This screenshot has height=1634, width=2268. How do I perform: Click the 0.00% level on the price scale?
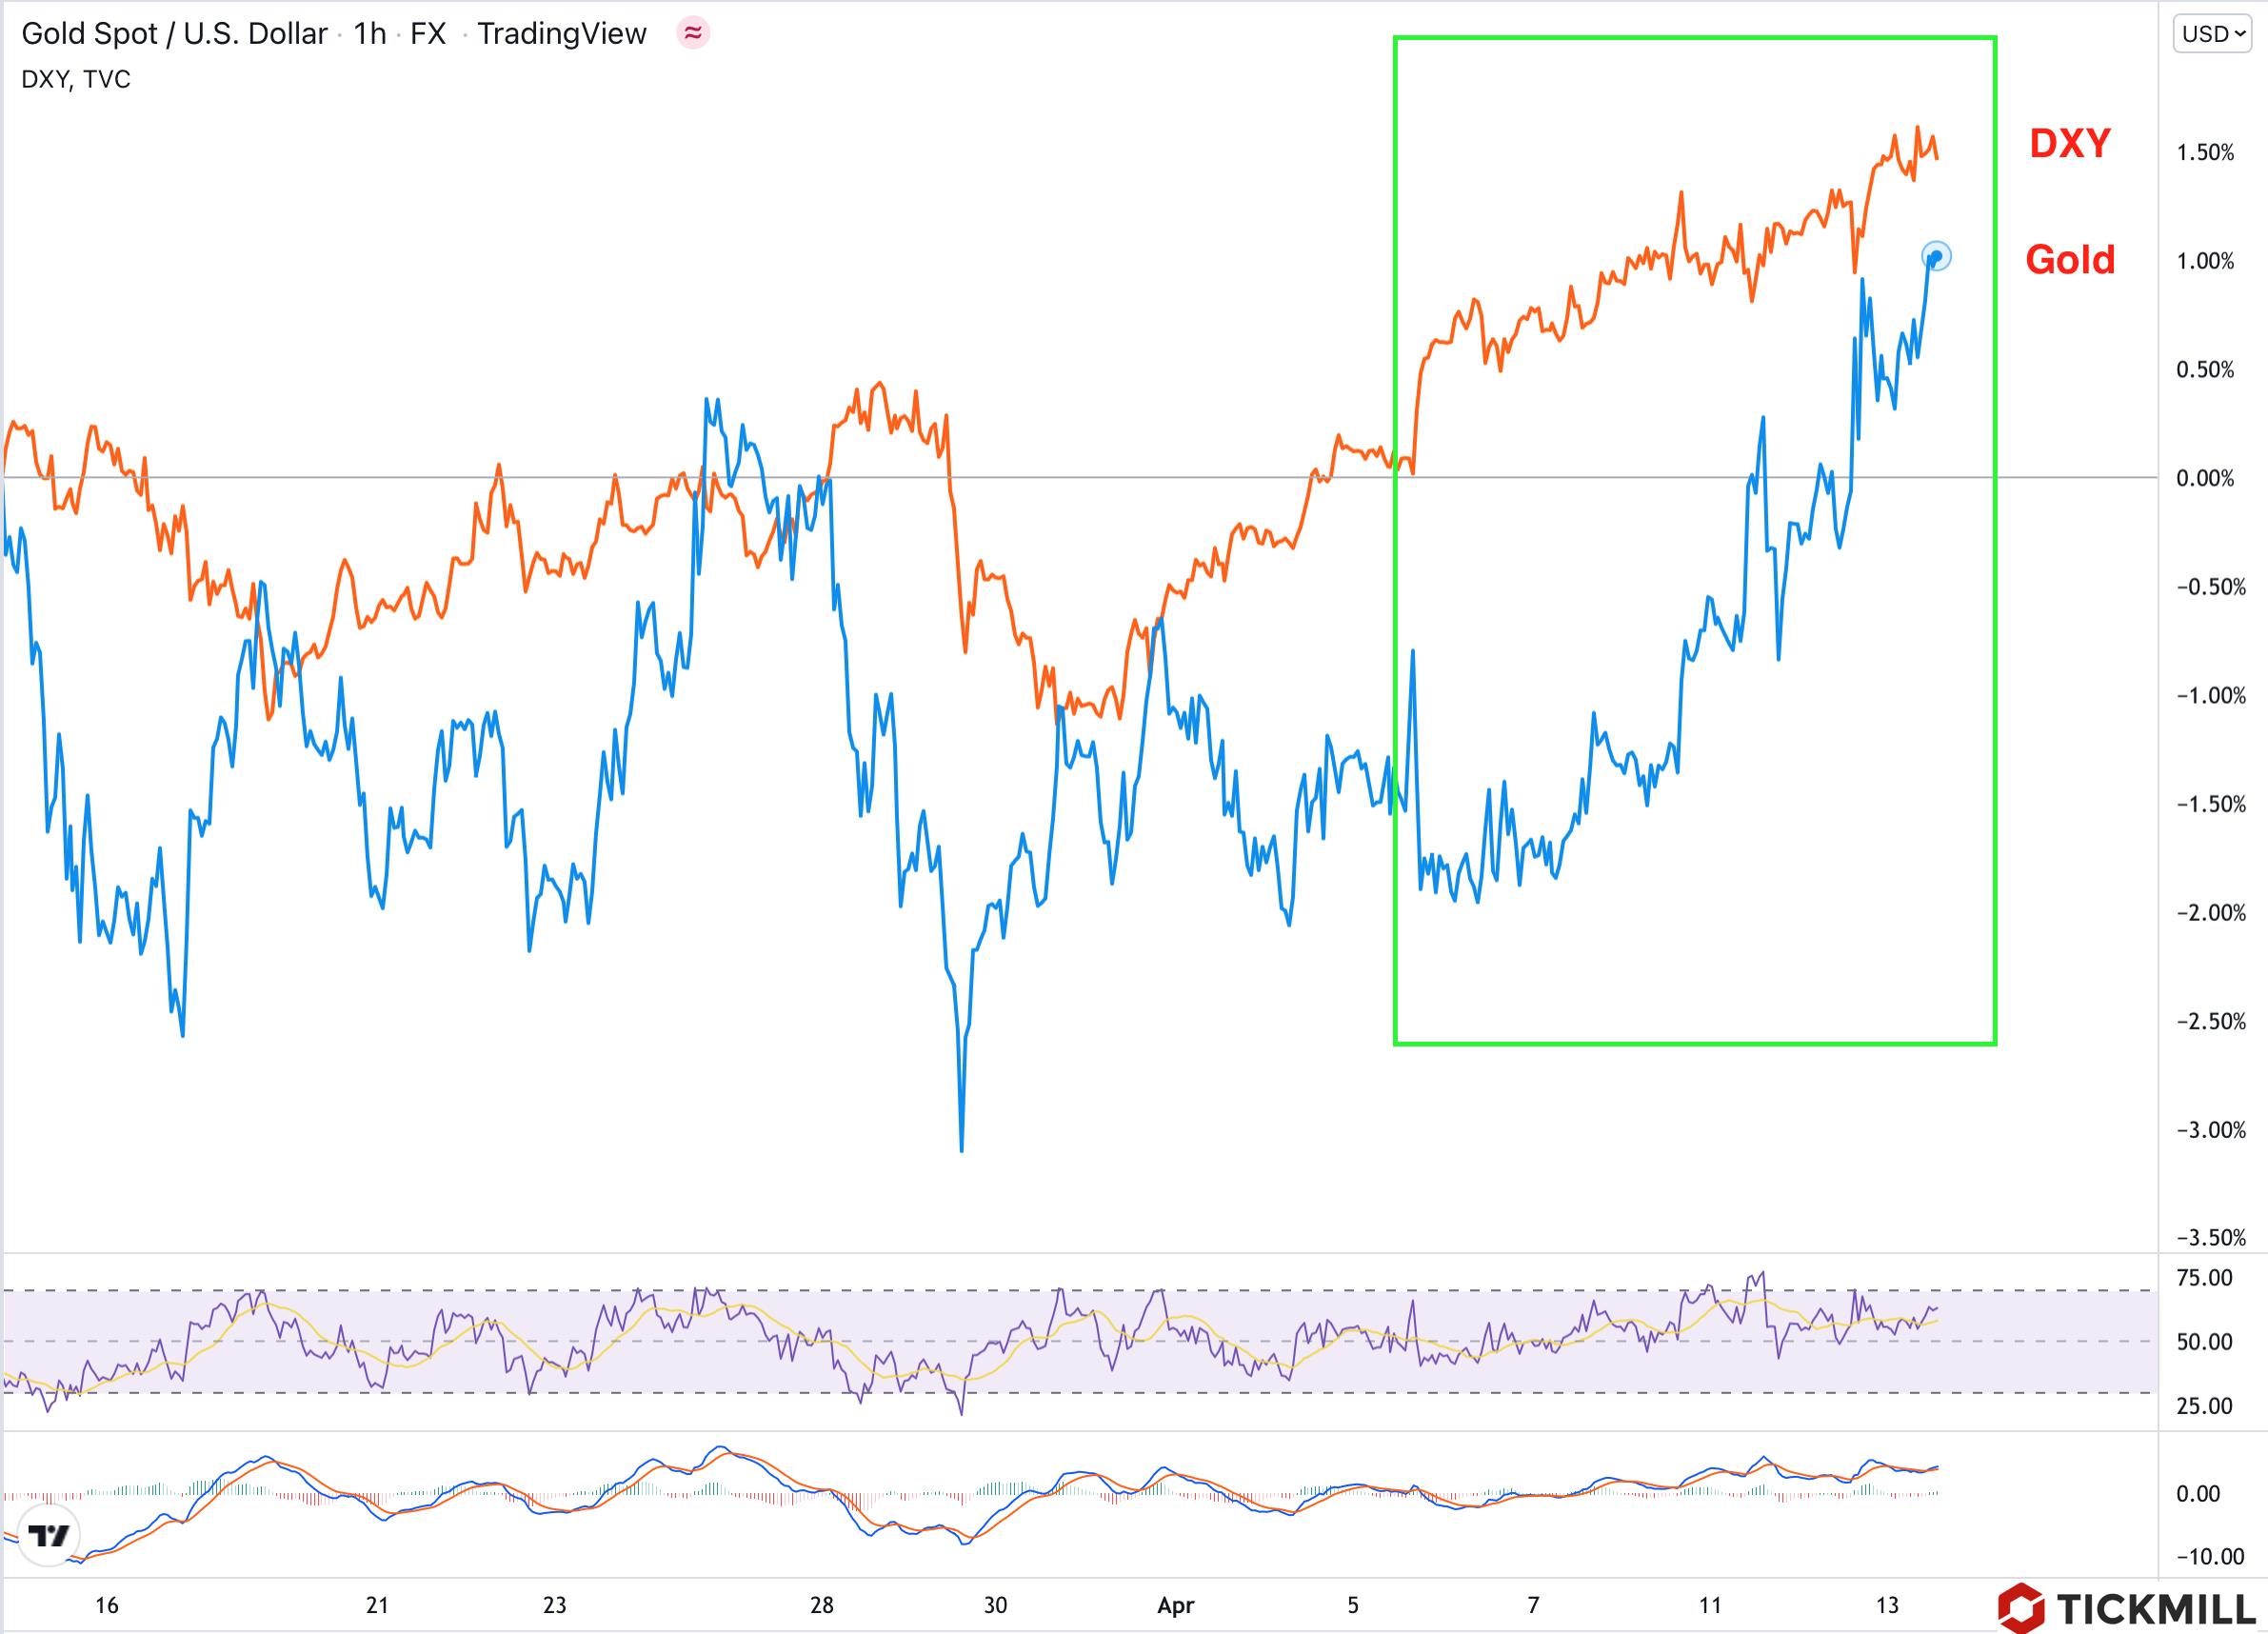coord(2204,478)
